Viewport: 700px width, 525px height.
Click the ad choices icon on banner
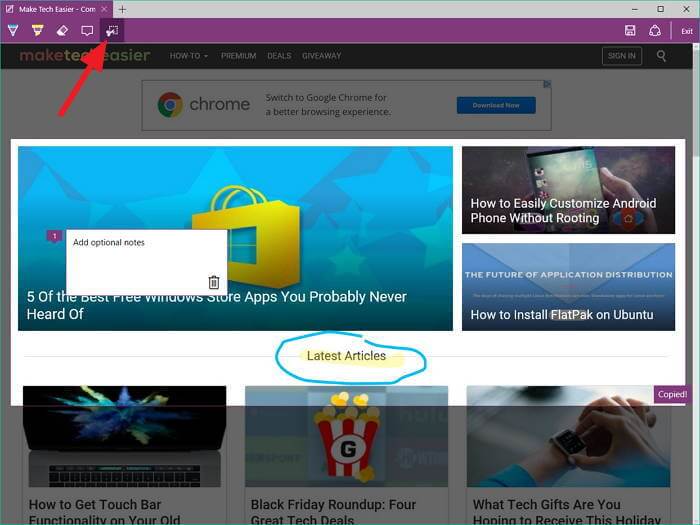pos(547,84)
